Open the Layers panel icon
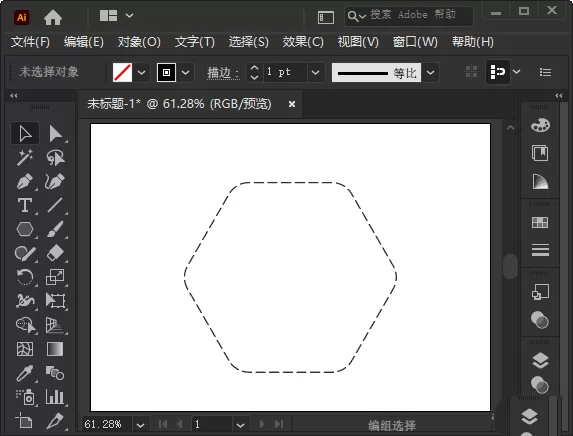Image resolution: width=573 pixels, height=436 pixels. [540, 361]
